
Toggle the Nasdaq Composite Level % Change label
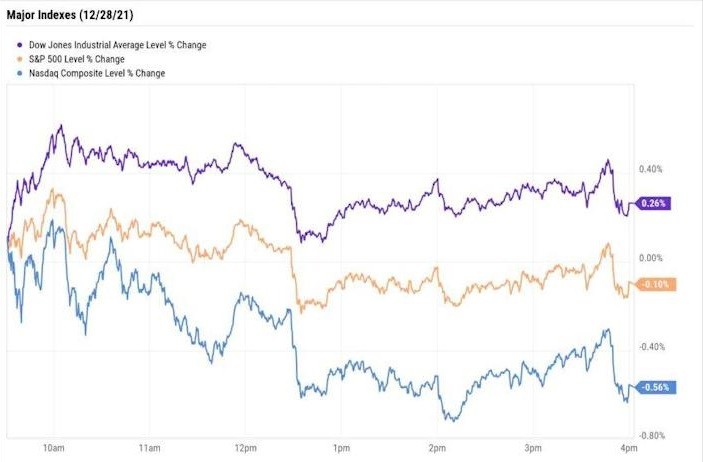(98, 73)
